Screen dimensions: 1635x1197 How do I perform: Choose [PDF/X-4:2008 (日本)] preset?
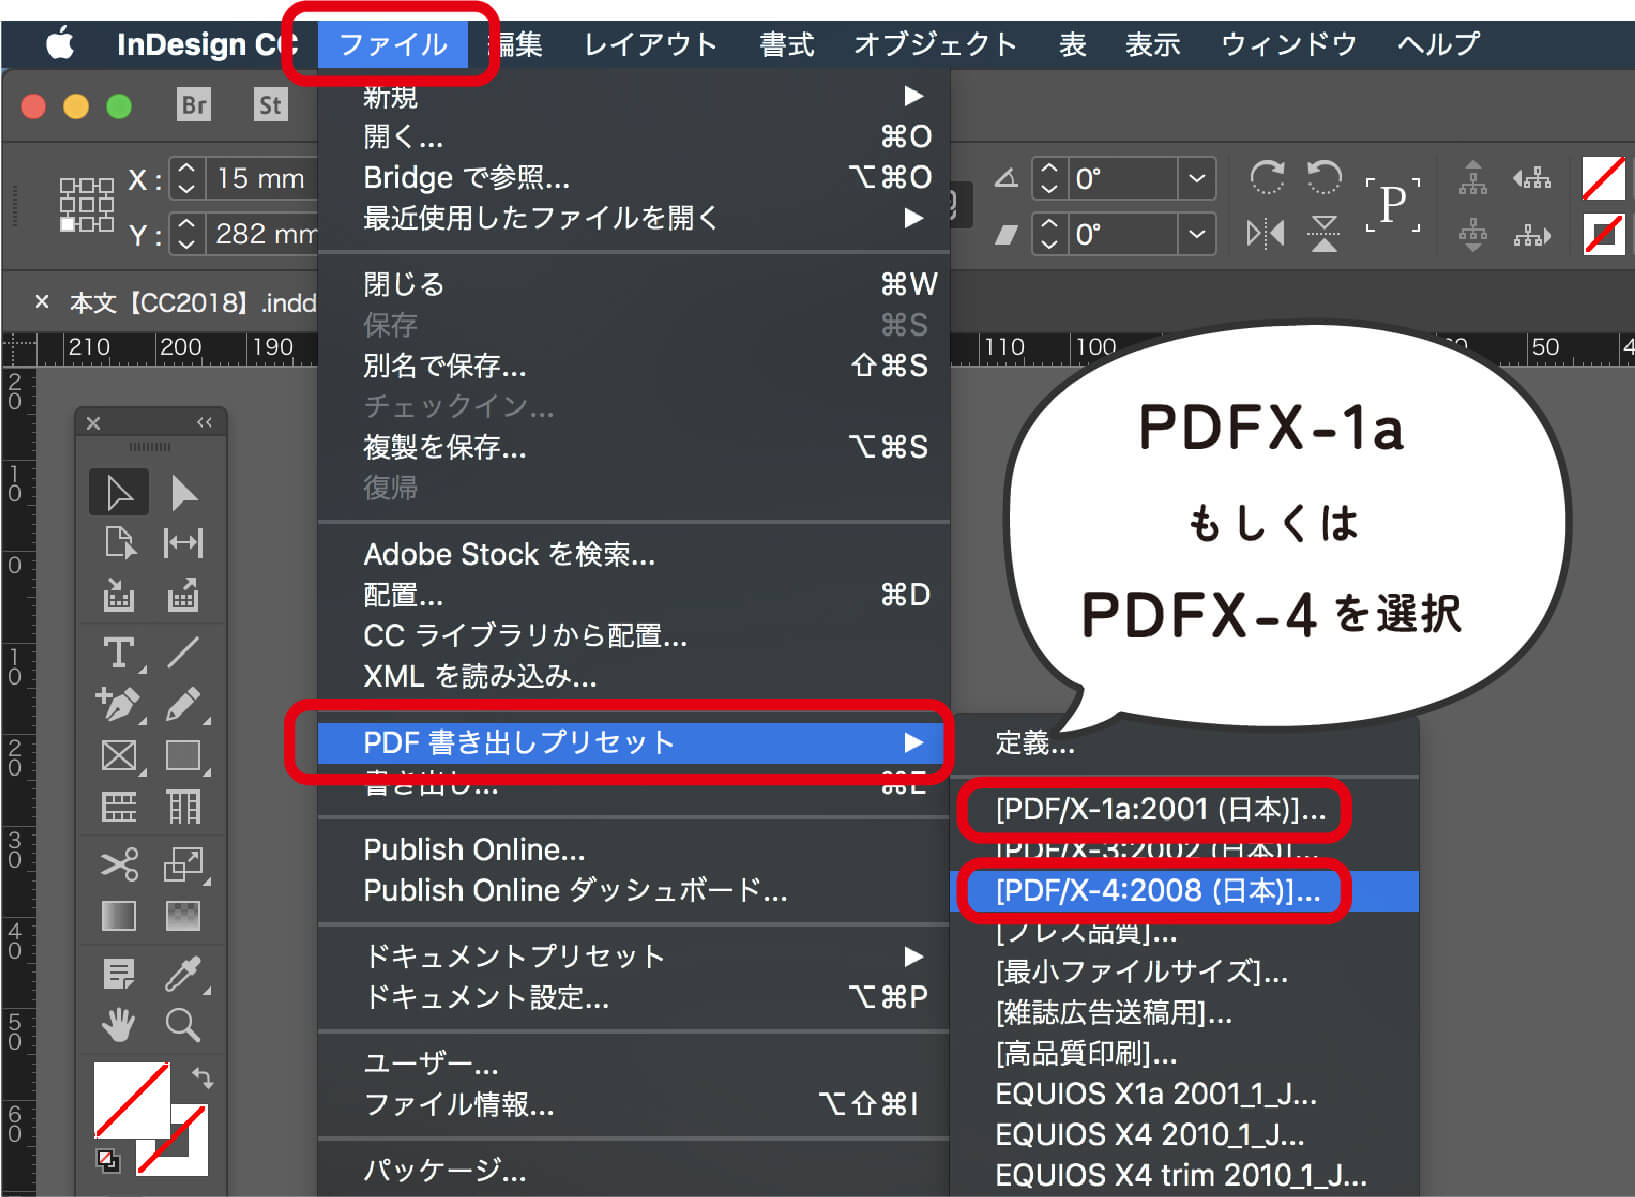(1185, 891)
